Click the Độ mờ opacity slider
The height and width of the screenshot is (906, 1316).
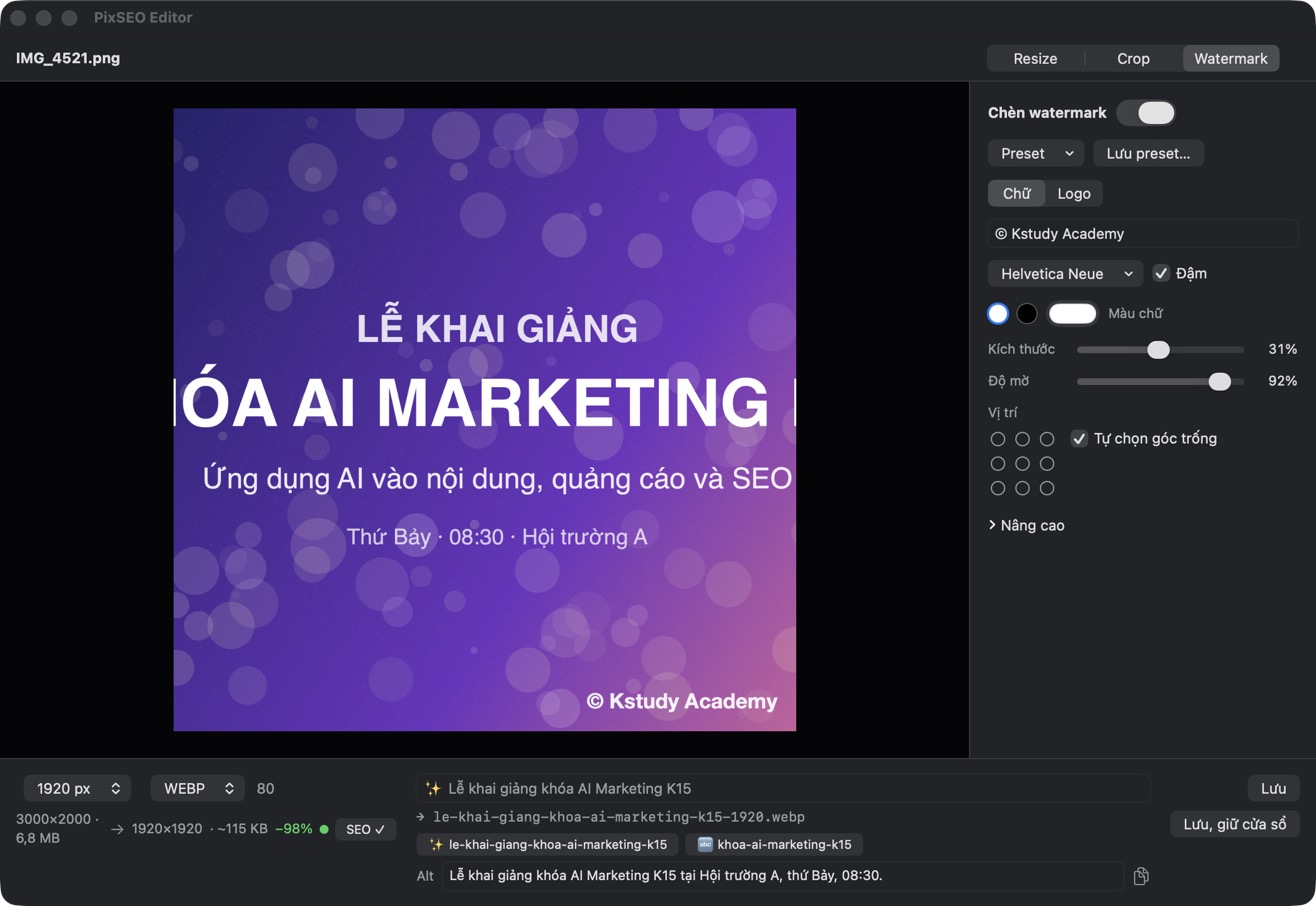[x=1160, y=381]
